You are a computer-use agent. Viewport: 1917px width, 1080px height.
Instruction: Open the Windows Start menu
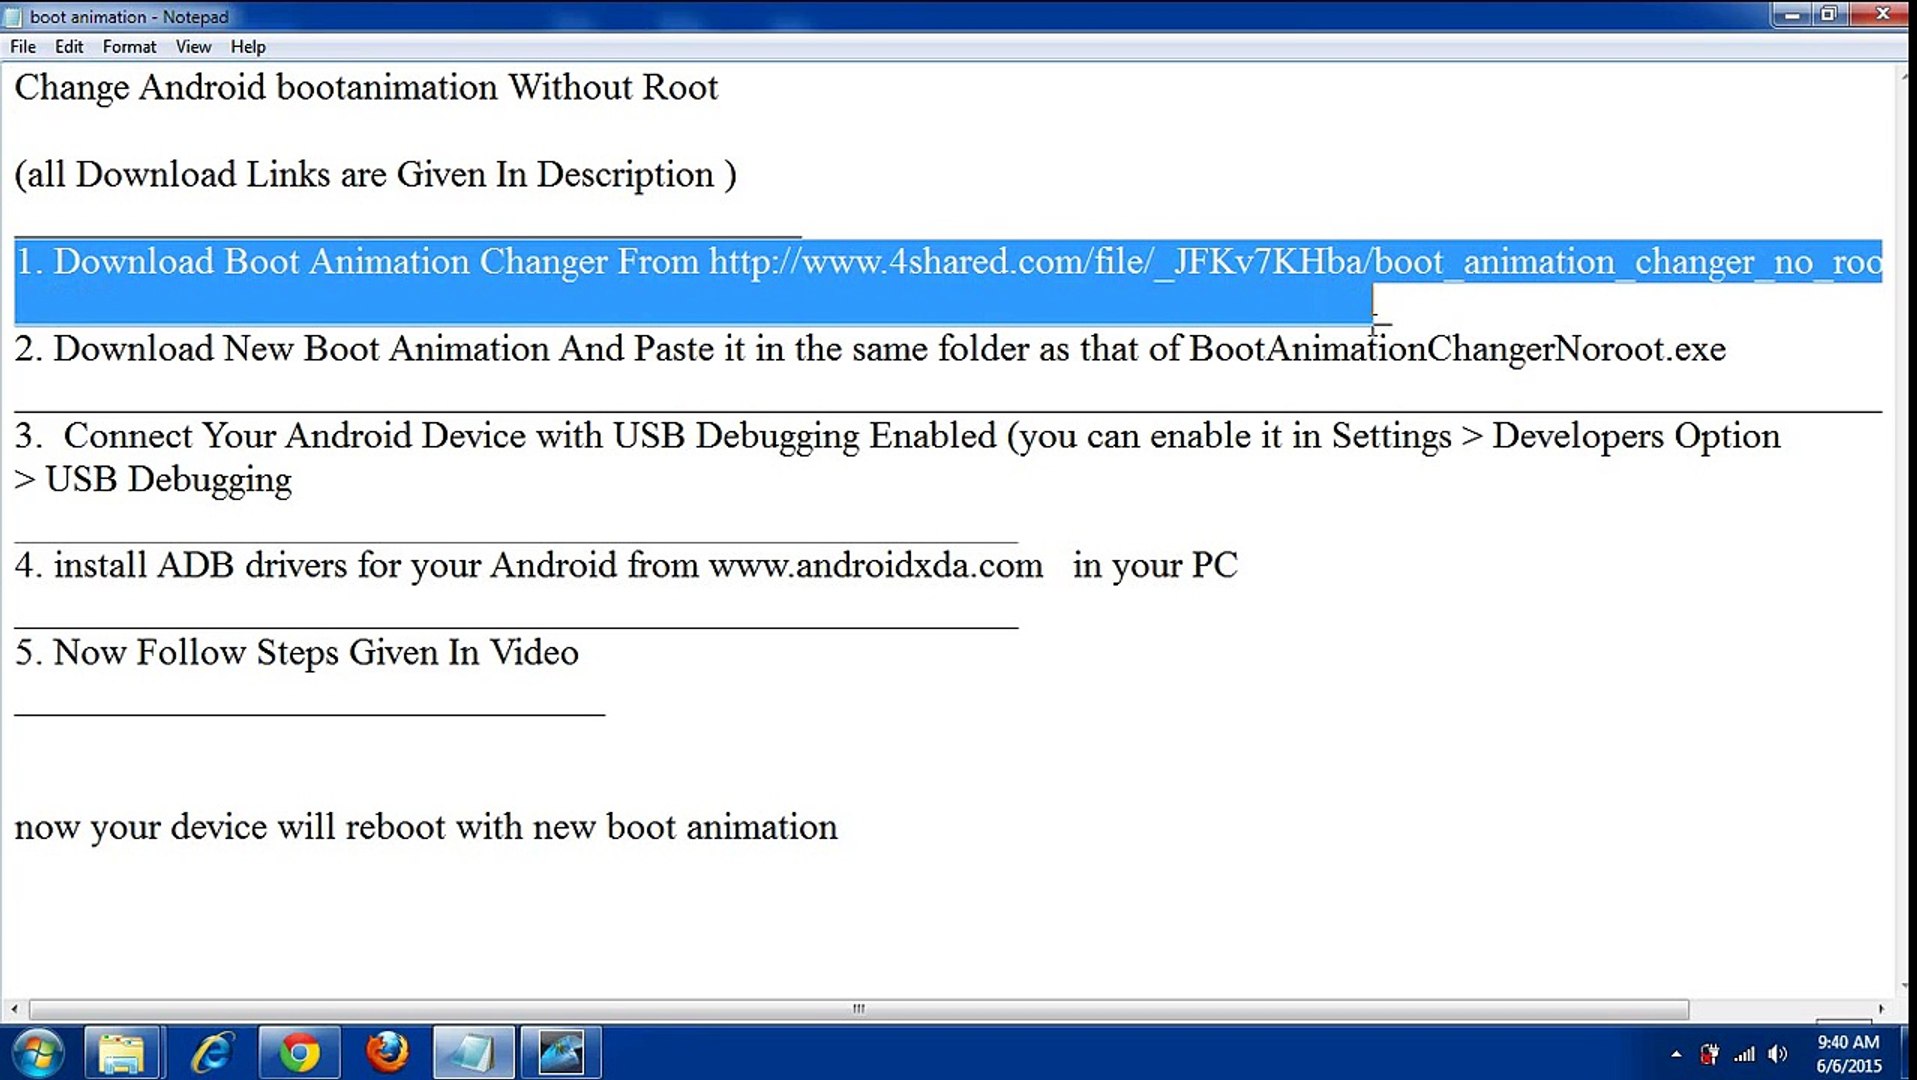[x=38, y=1053]
